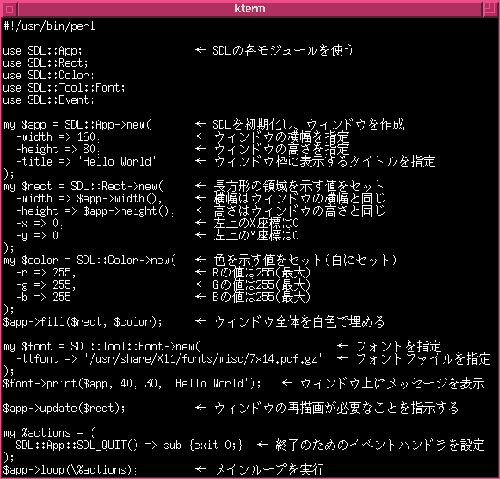500x479 pixels.
Task: Click the 'my $color = SDL::Color->new(' text
Action: [90, 260]
